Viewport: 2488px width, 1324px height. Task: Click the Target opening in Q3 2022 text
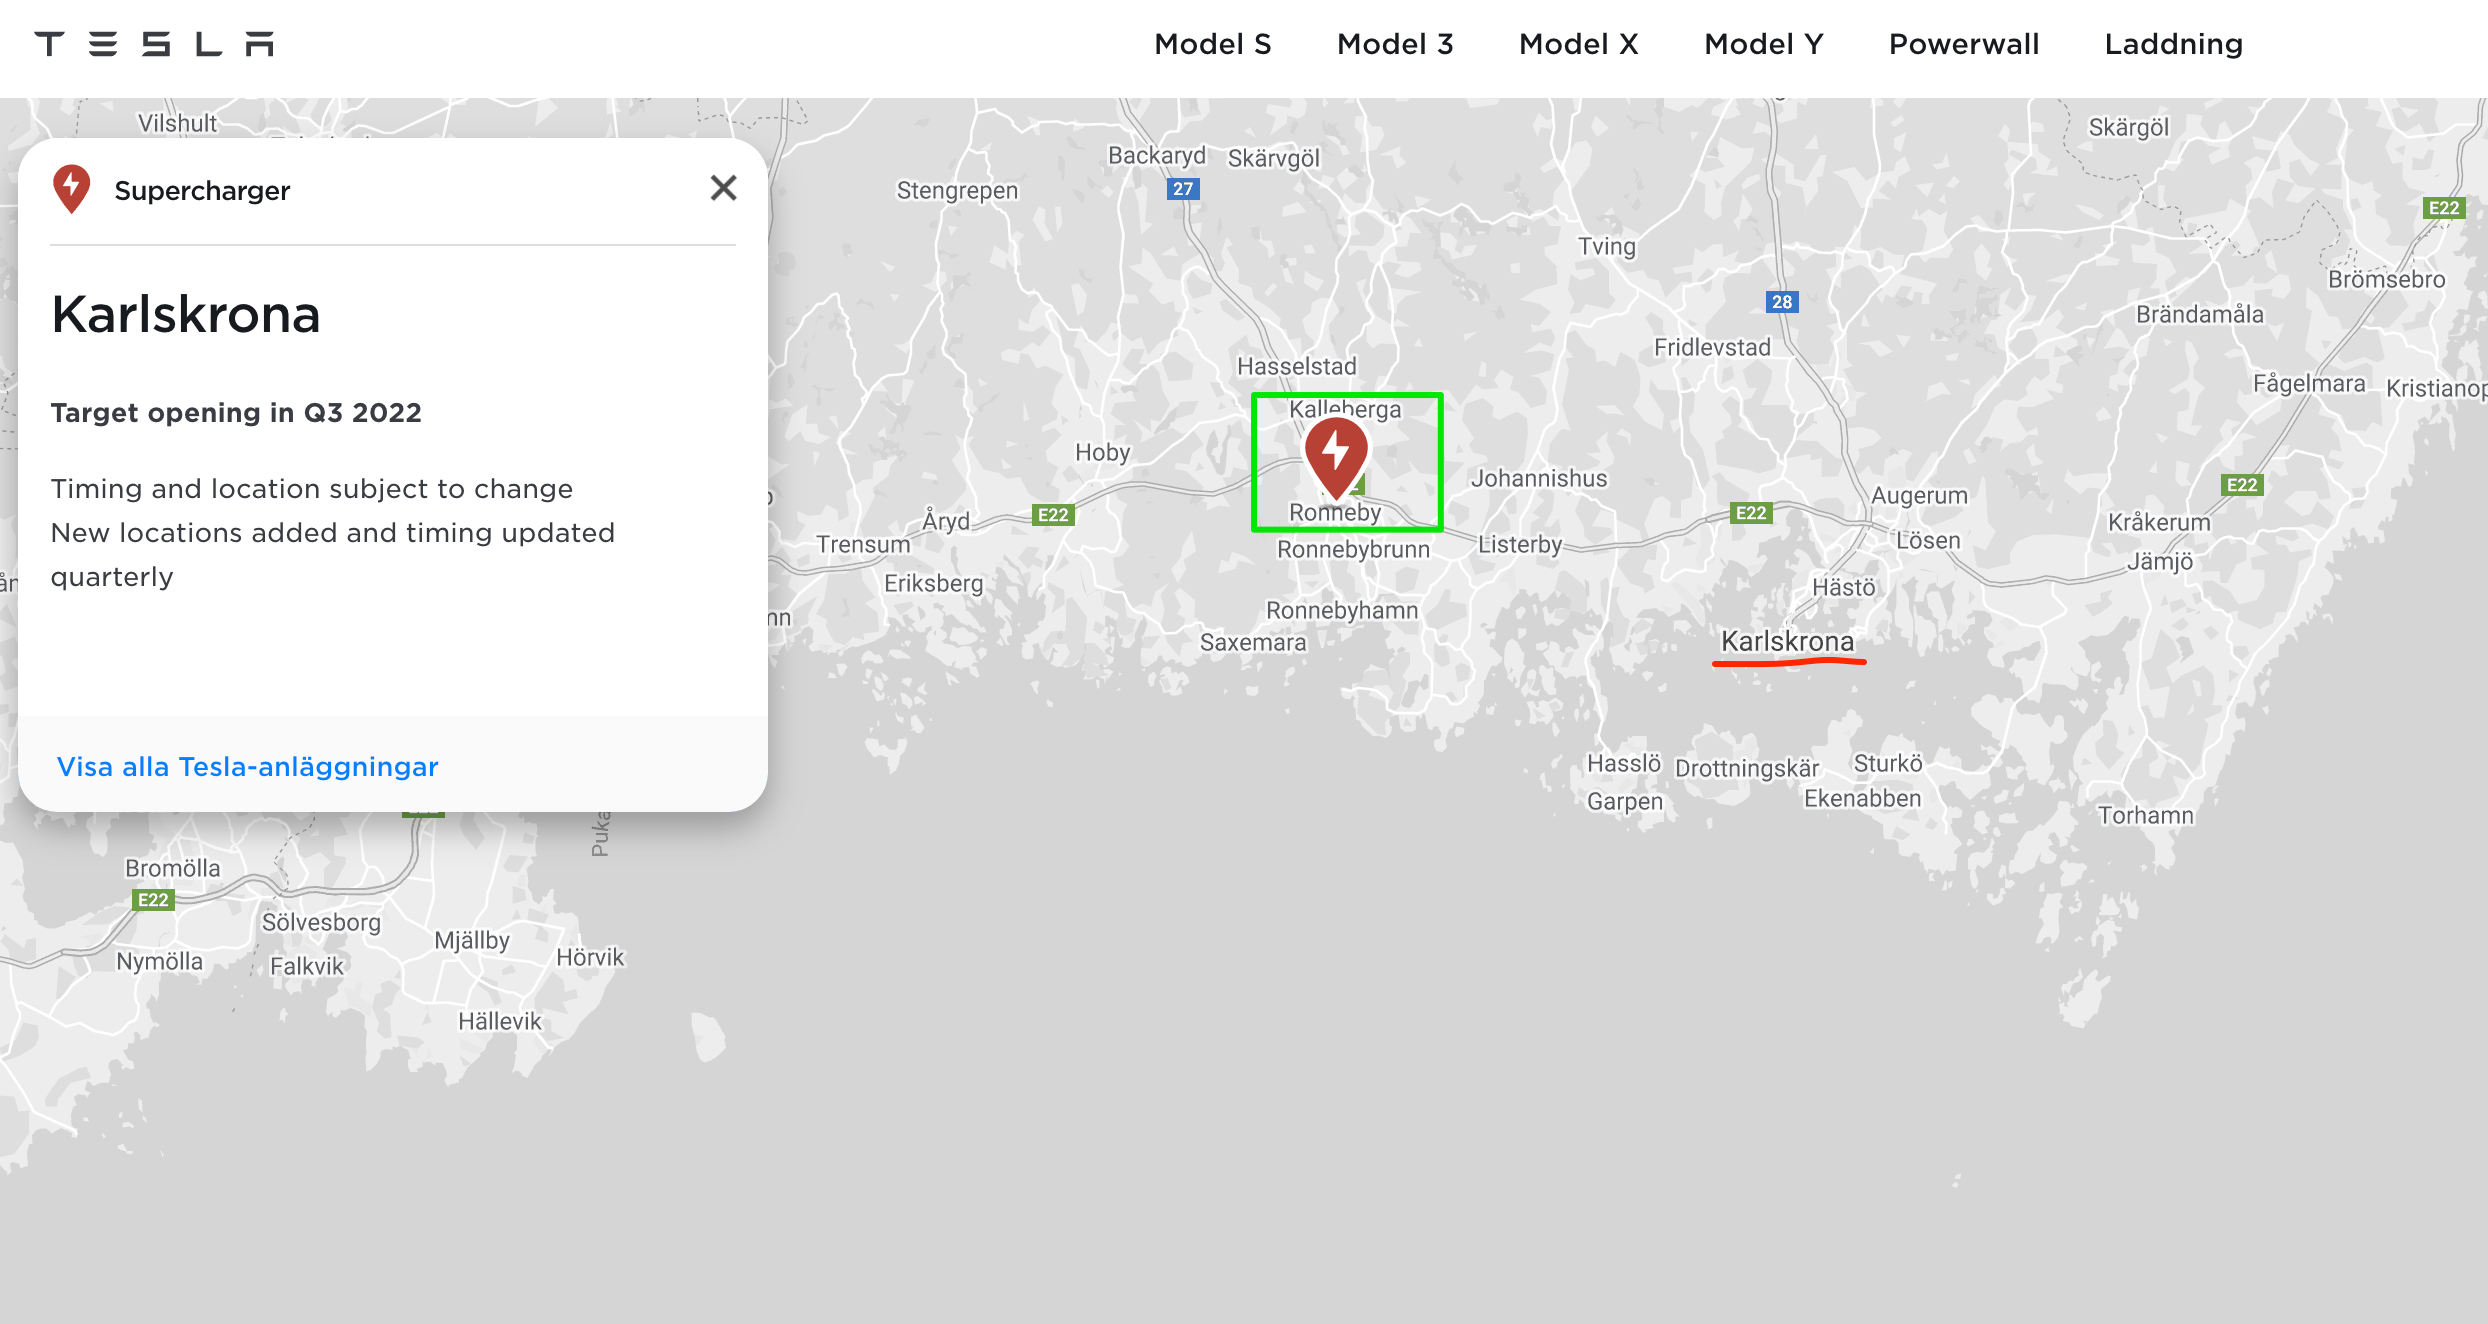coord(236,413)
